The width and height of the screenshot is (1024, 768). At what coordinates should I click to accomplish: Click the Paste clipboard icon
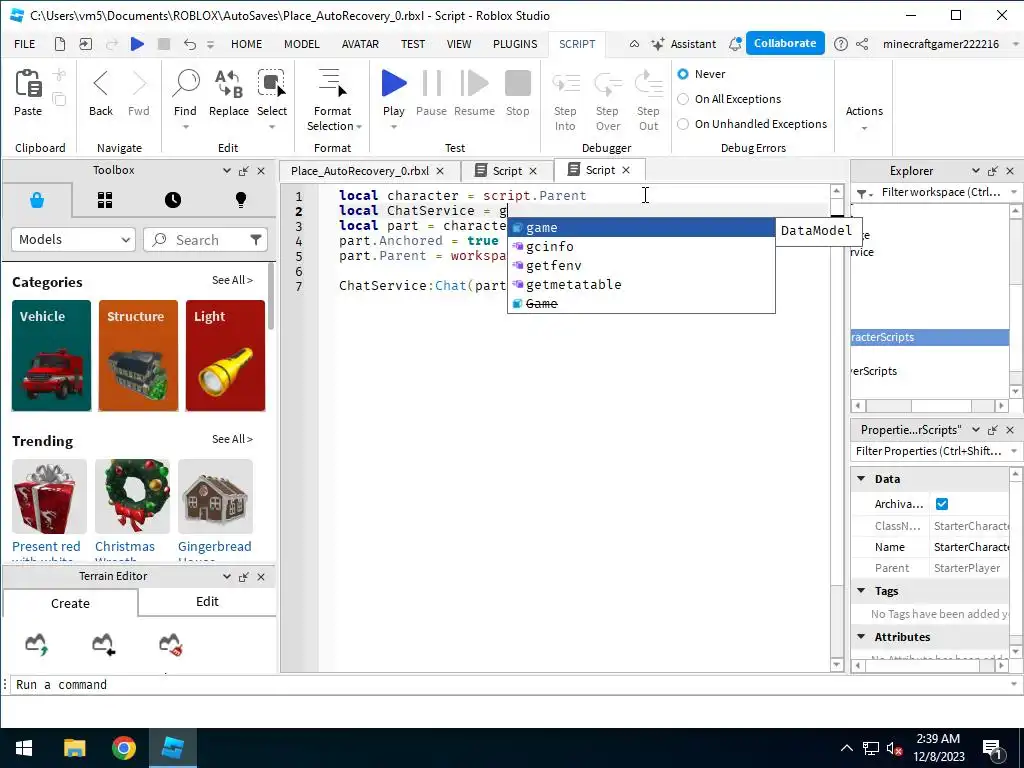coord(28,83)
